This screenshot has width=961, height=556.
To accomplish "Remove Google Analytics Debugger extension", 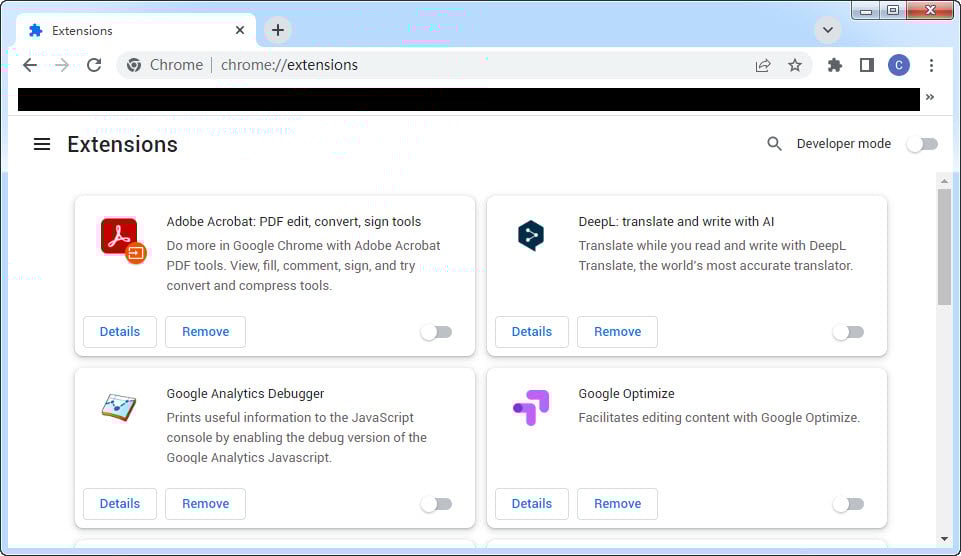I will point(205,504).
